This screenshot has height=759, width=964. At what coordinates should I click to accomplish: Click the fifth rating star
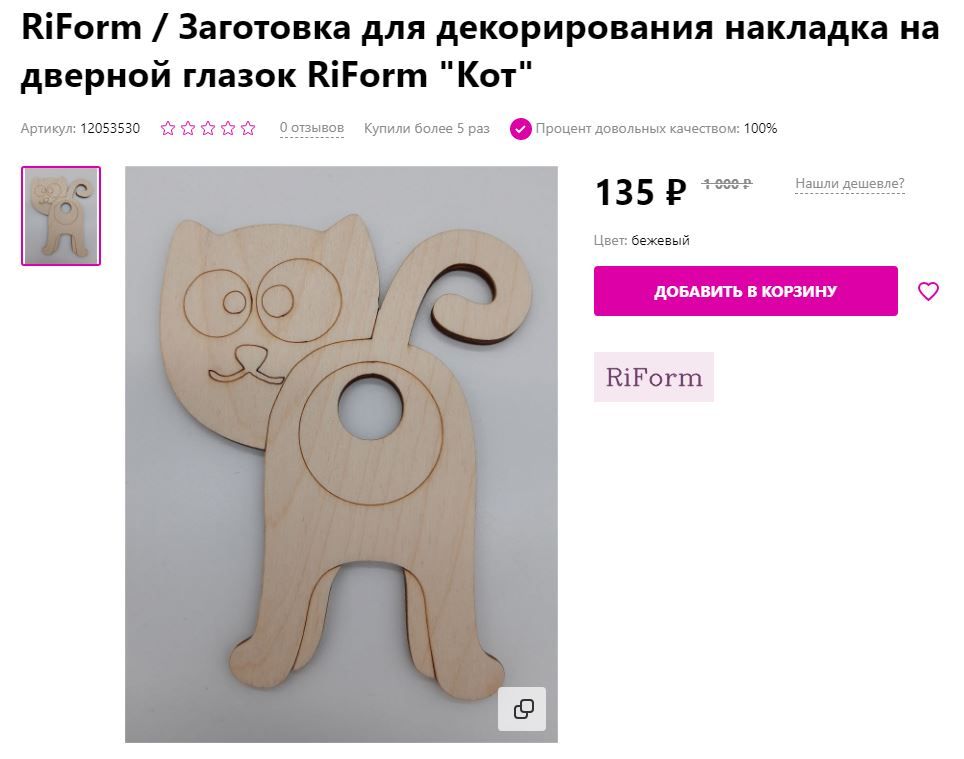[x=248, y=128]
